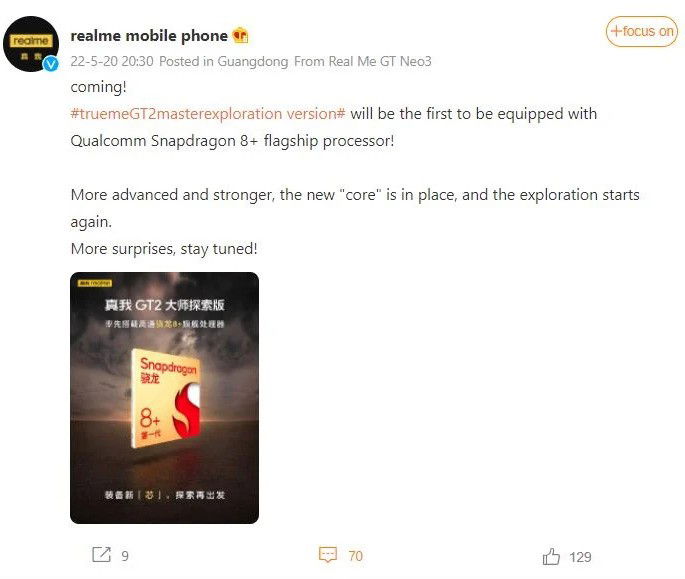685x579 pixels.
Task: Click the like count 129
Action: (x=580, y=556)
